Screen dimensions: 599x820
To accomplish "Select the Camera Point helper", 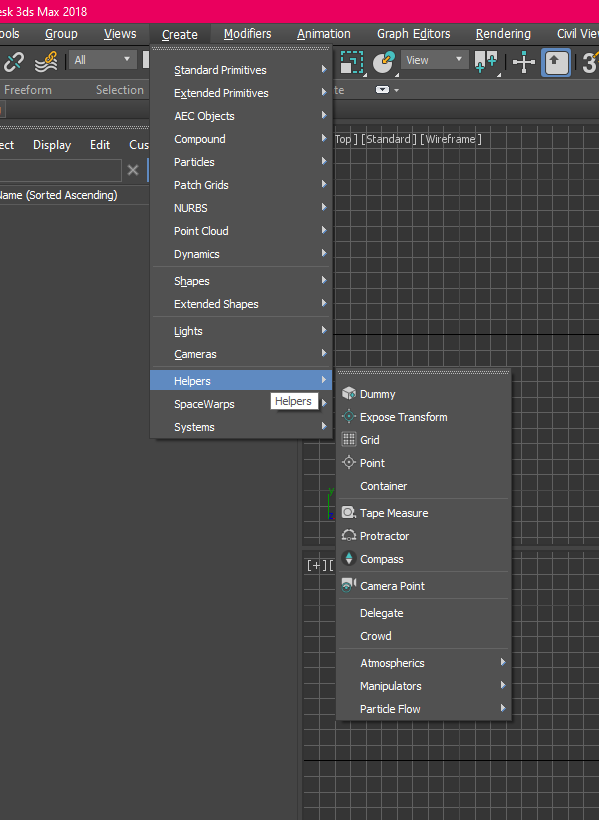I will (x=424, y=586).
